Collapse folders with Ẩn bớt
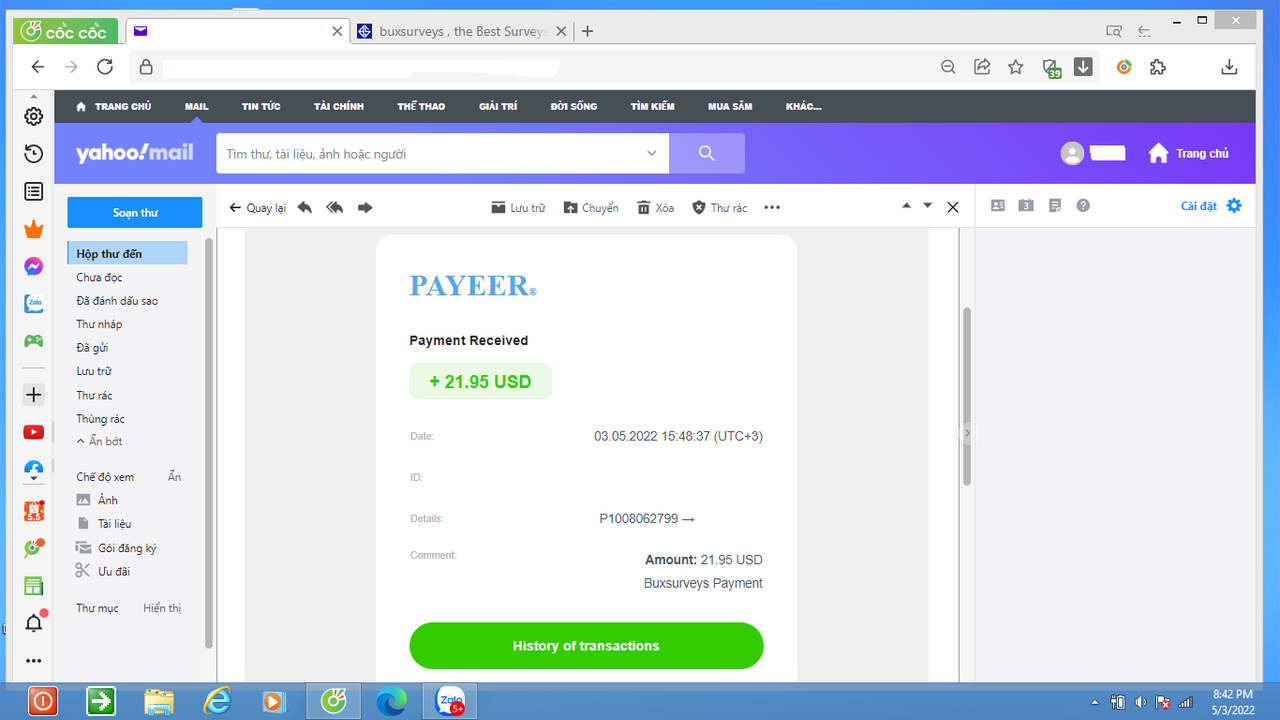This screenshot has height=720, width=1280. pyautogui.click(x=99, y=441)
